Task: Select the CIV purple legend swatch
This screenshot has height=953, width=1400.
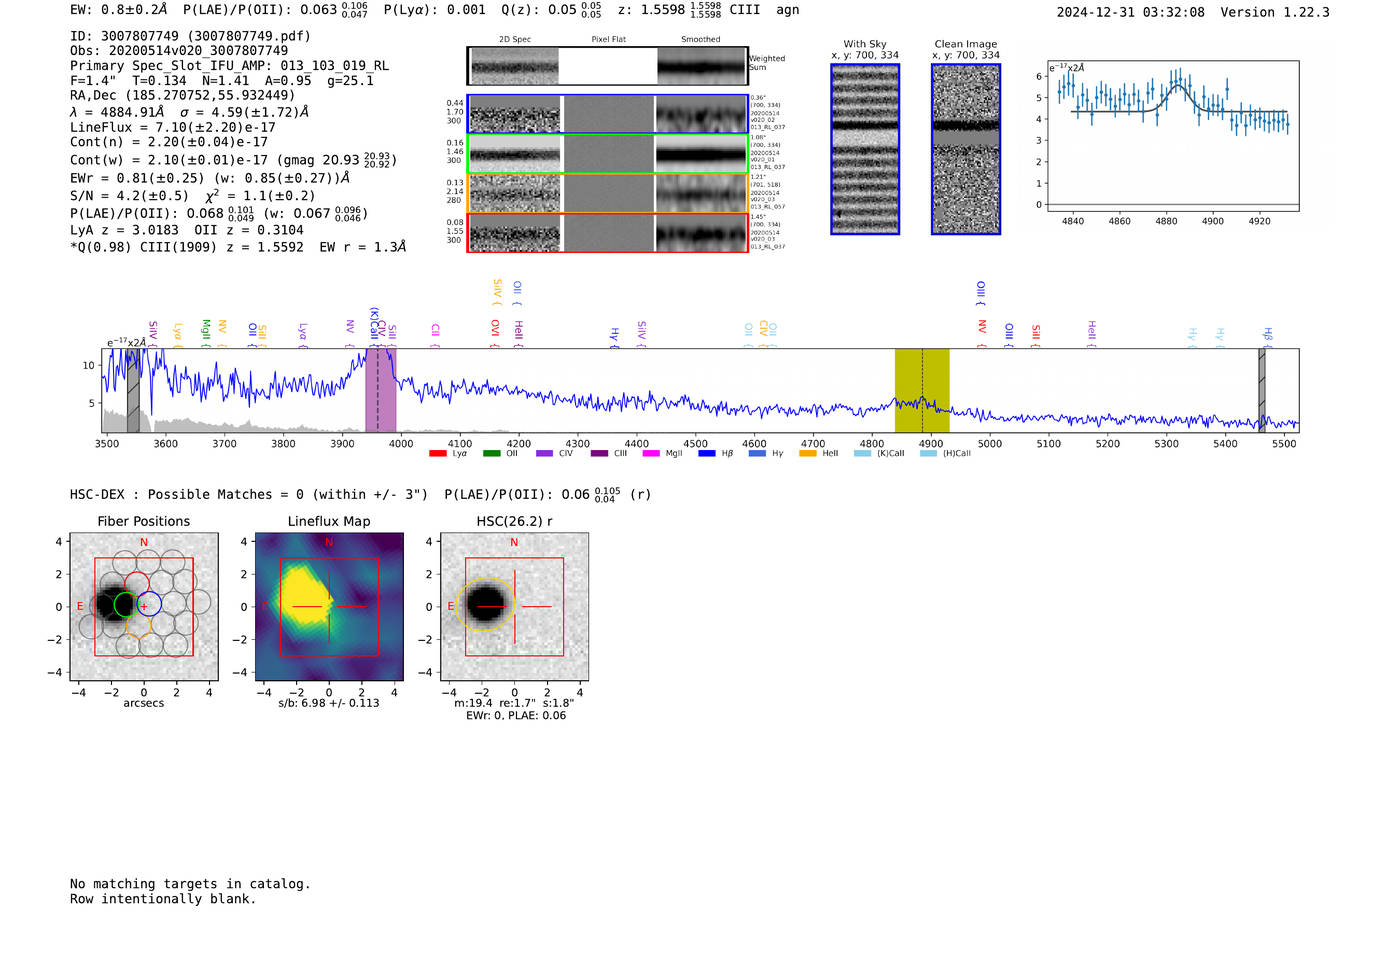Action: pos(544,454)
